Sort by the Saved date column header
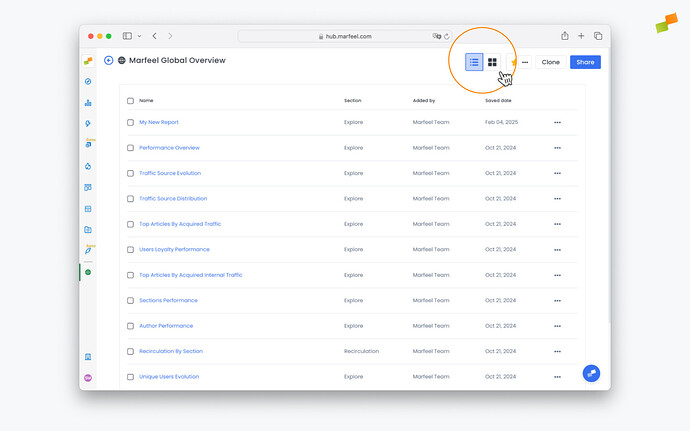Viewport: 690px width, 431px height. click(x=498, y=101)
